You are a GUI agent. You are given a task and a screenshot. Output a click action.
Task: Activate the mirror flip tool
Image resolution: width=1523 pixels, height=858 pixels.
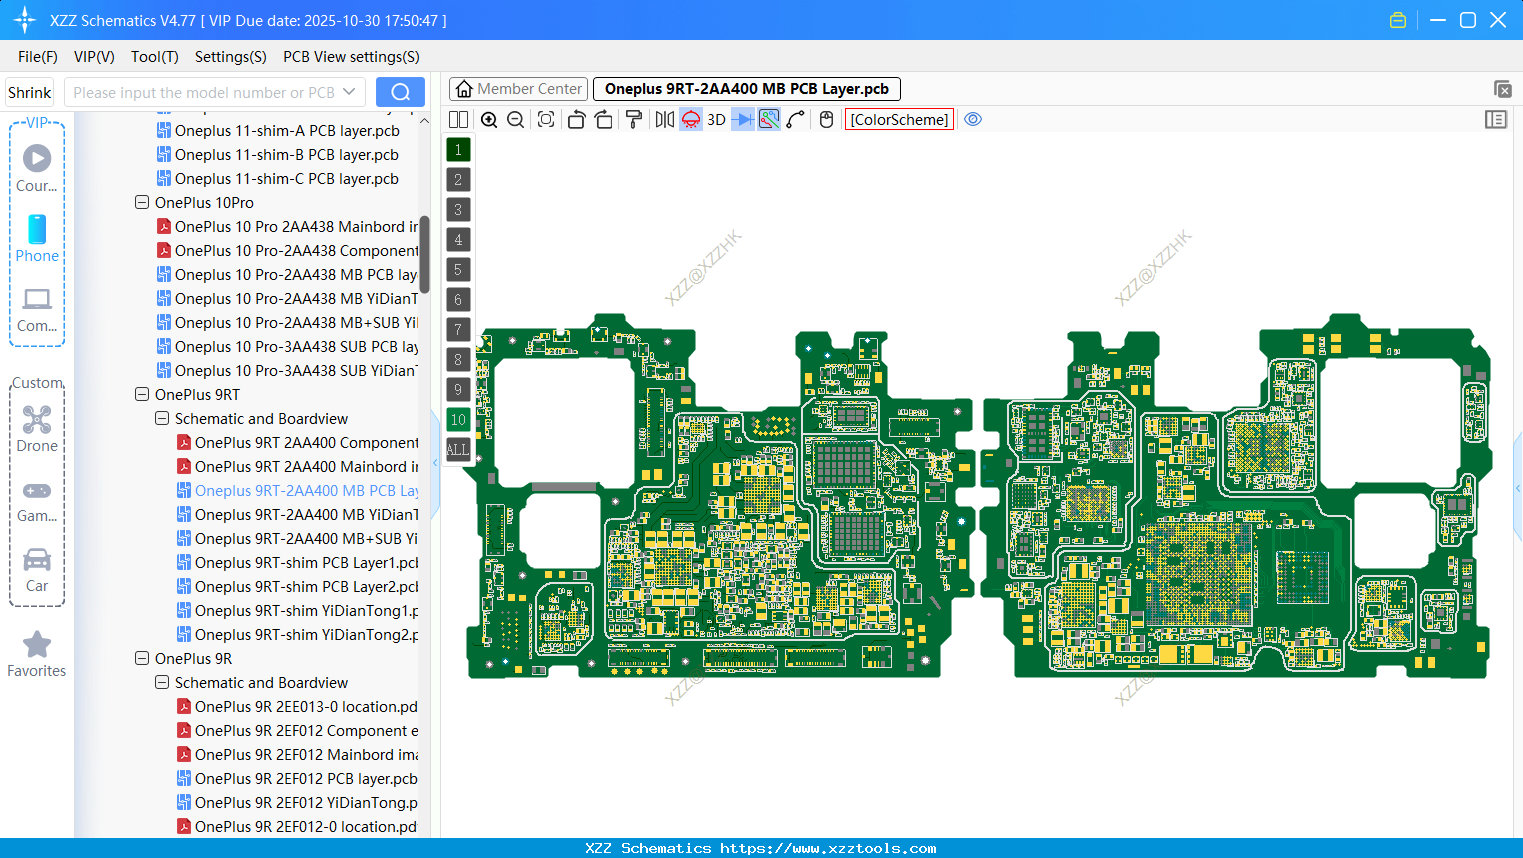click(x=663, y=119)
